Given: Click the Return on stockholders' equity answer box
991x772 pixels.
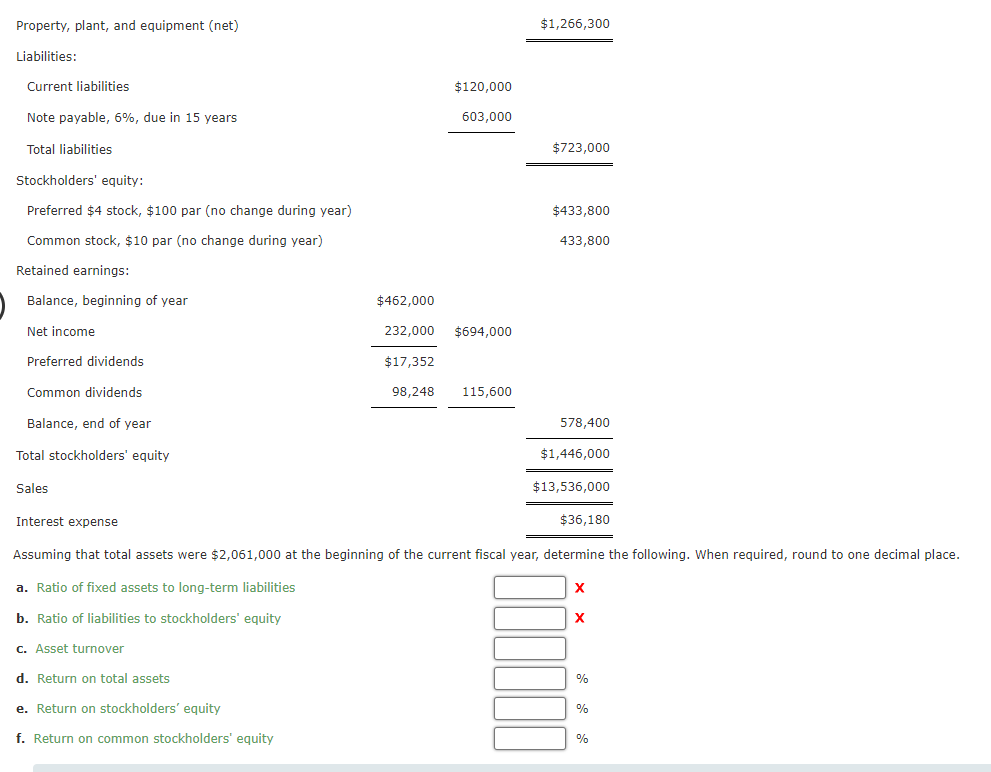Looking at the screenshot, I should tap(529, 708).
